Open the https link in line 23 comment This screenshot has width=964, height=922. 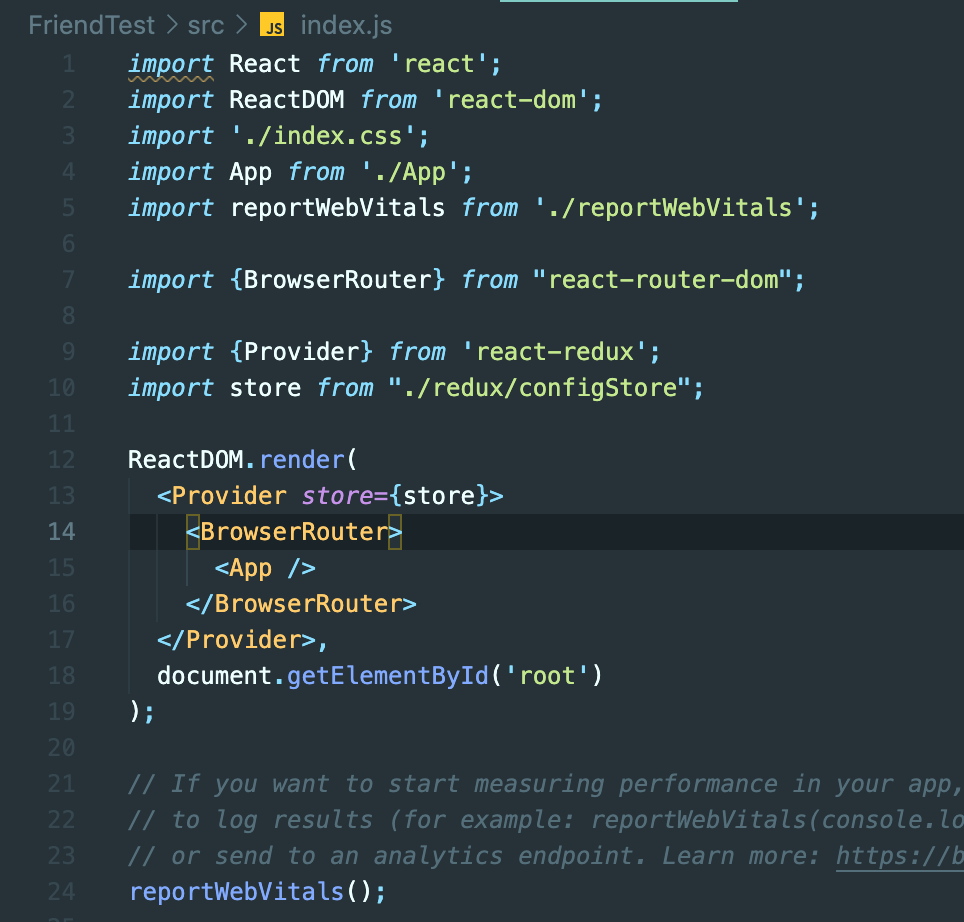(900, 856)
